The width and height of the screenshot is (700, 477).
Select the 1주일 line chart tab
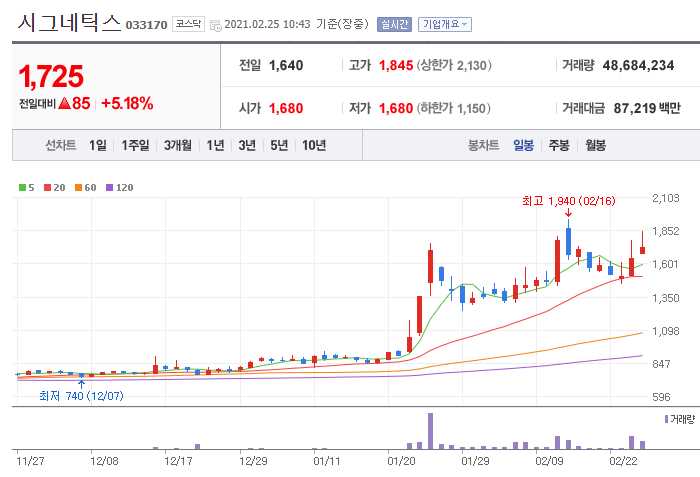136,145
